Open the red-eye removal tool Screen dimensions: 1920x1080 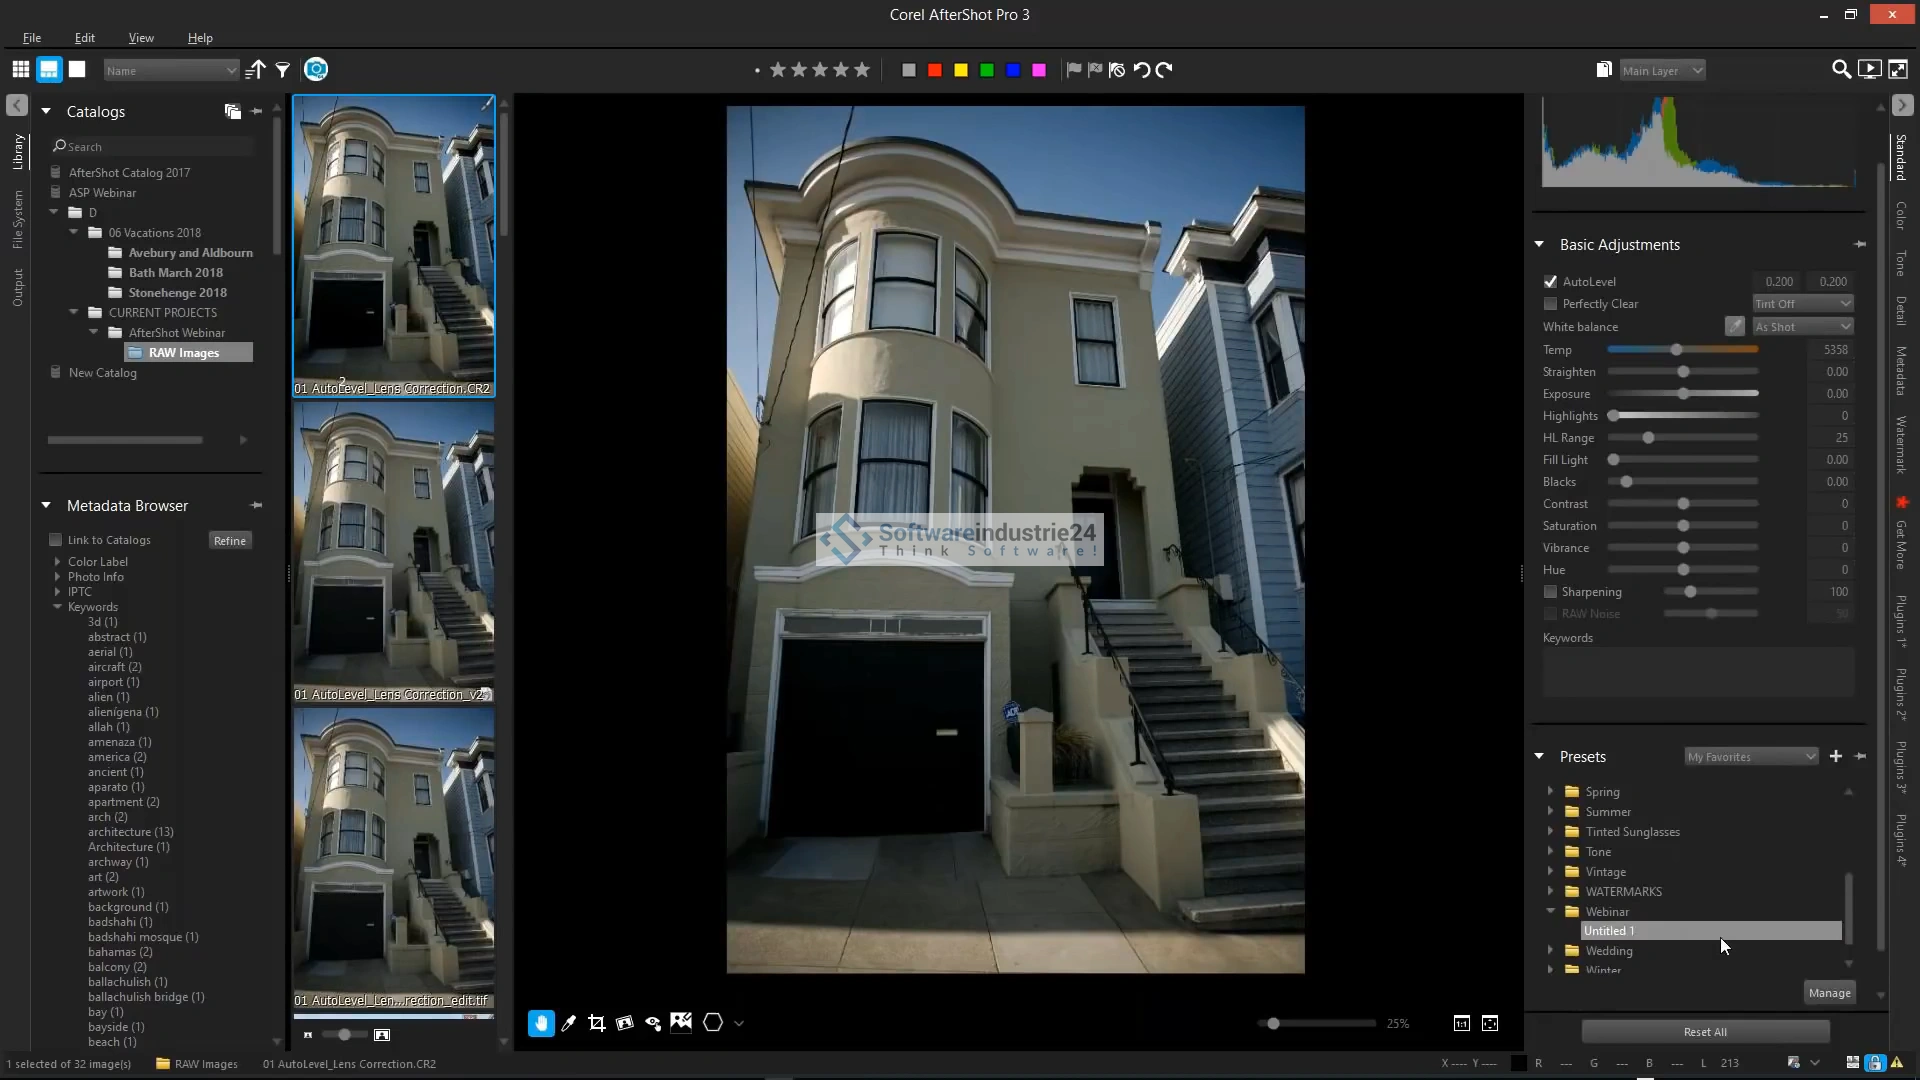[653, 1023]
